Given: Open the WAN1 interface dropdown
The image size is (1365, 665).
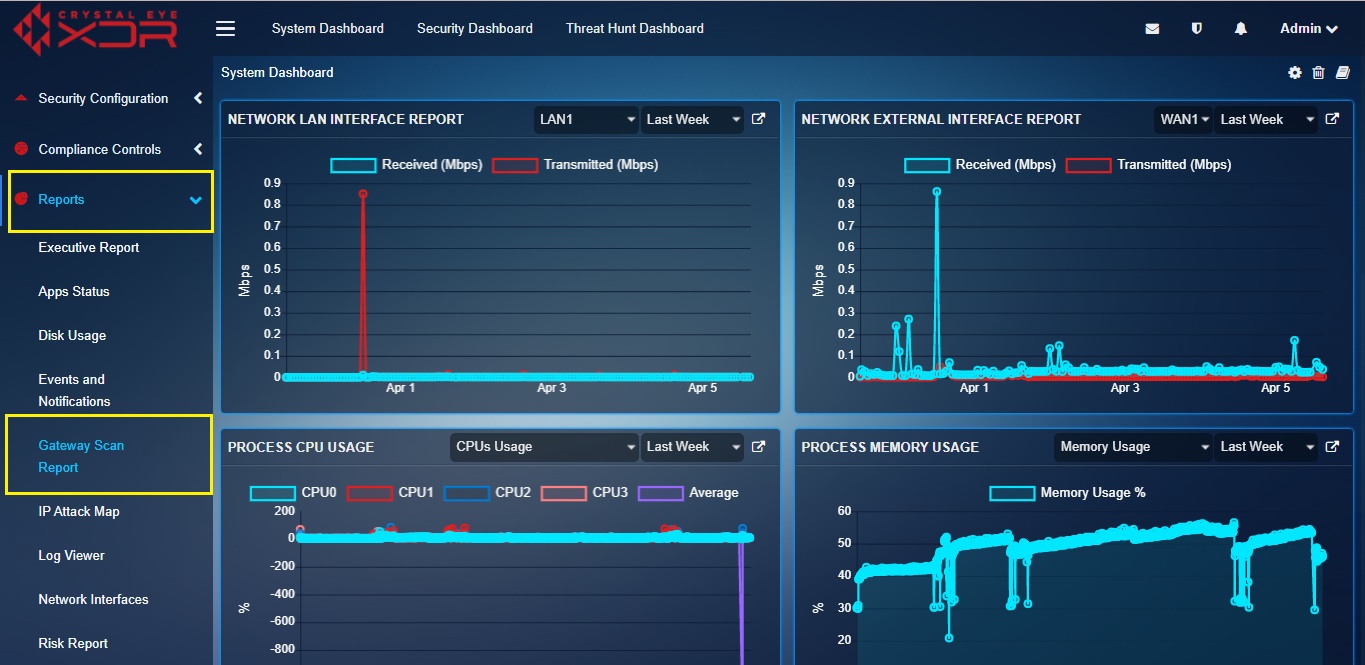Looking at the screenshot, I should [1183, 119].
